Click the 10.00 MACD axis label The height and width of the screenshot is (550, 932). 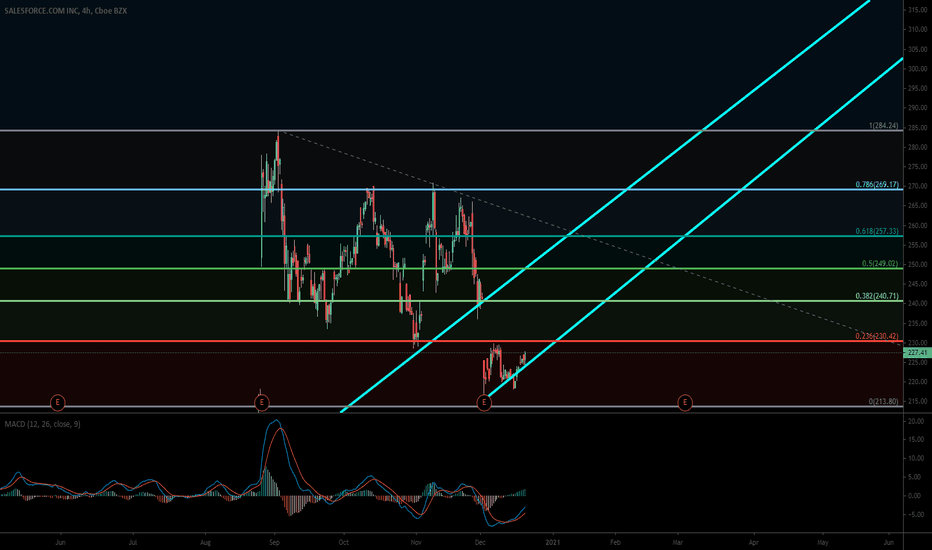(x=917, y=458)
